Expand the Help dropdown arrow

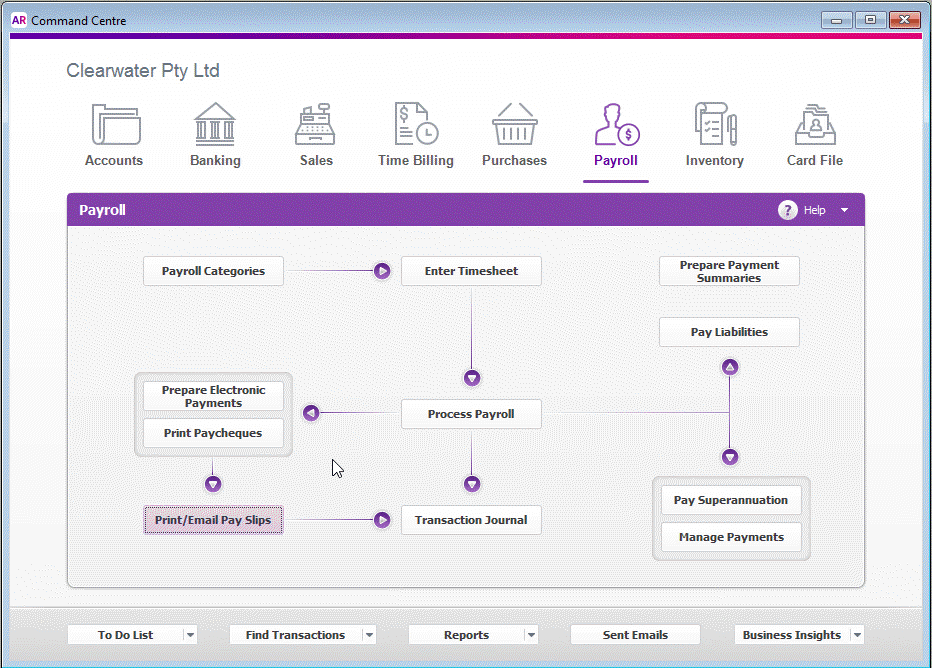point(845,210)
